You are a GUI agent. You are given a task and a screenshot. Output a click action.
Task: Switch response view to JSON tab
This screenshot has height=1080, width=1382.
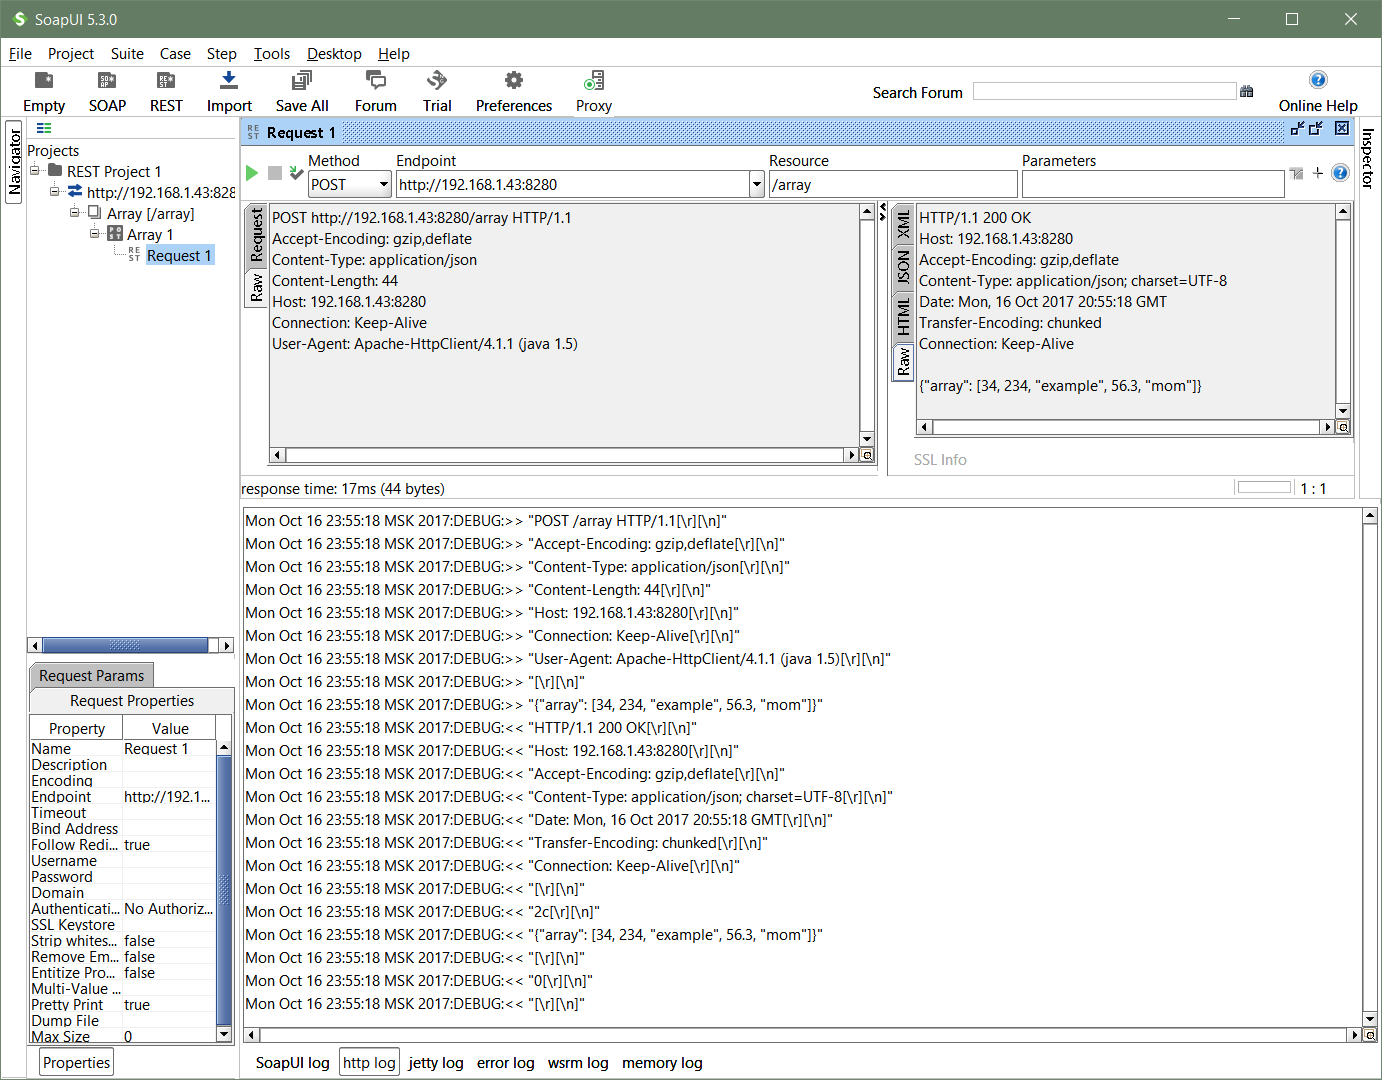(903, 267)
